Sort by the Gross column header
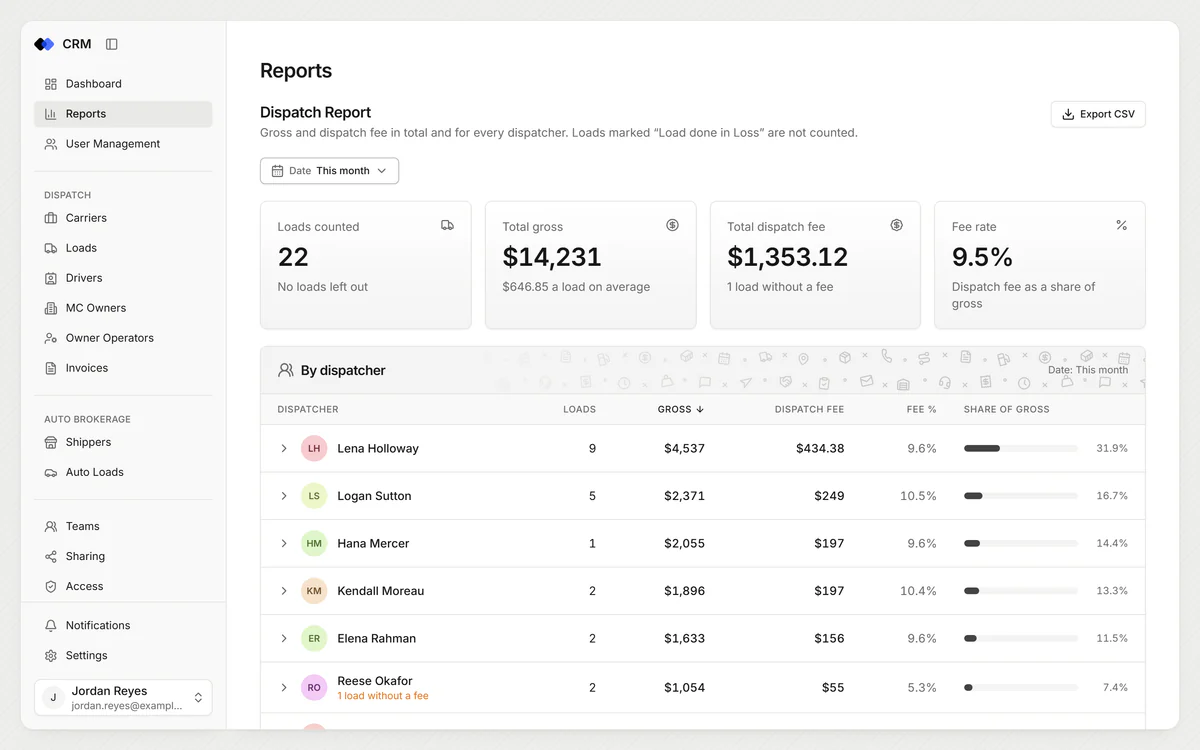Viewport: 1200px width, 750px height. coord(681,409)
